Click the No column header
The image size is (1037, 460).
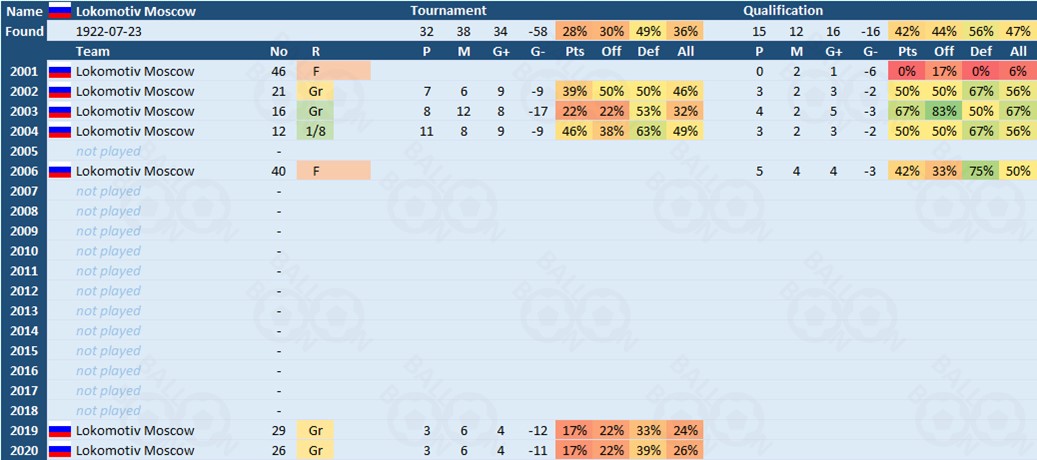pyautogui.click(x=278, y=51)
